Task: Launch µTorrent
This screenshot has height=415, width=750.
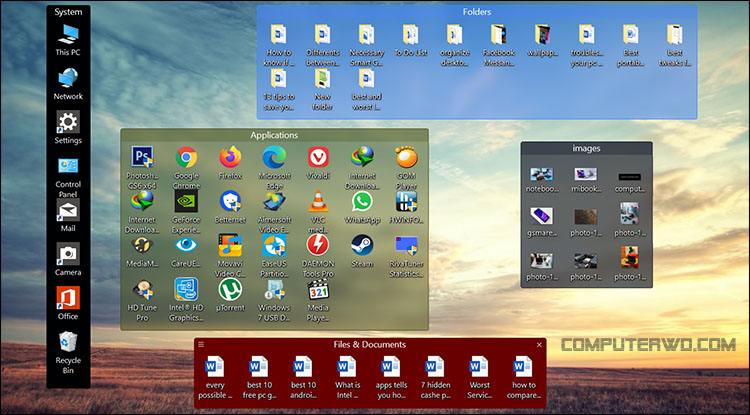Action: [230, 289]
